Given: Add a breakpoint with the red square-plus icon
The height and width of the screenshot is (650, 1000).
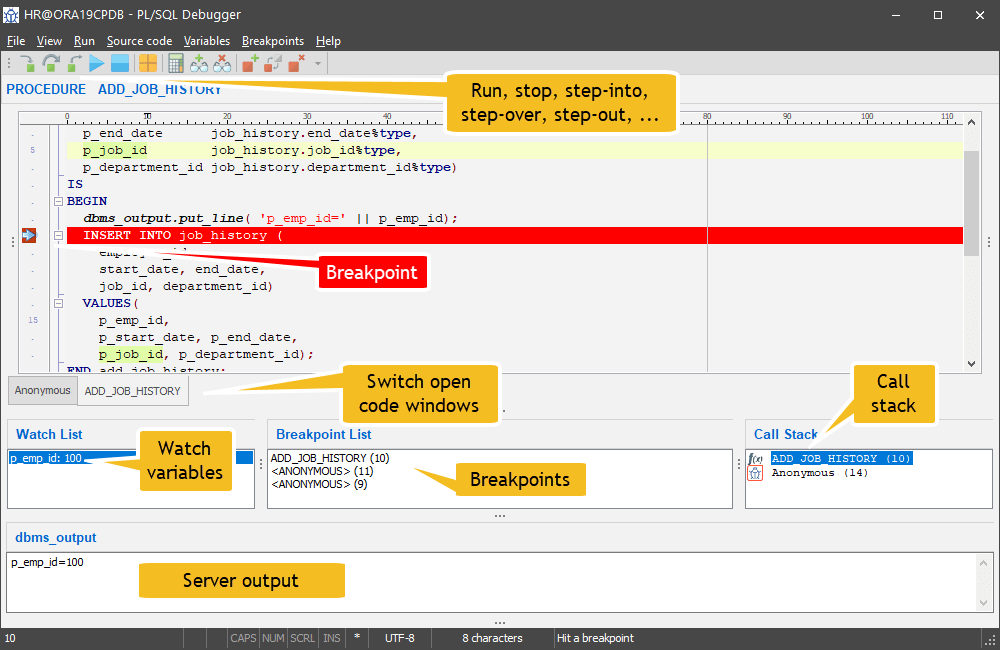Looking at the screenshot, I should point(248,62).
